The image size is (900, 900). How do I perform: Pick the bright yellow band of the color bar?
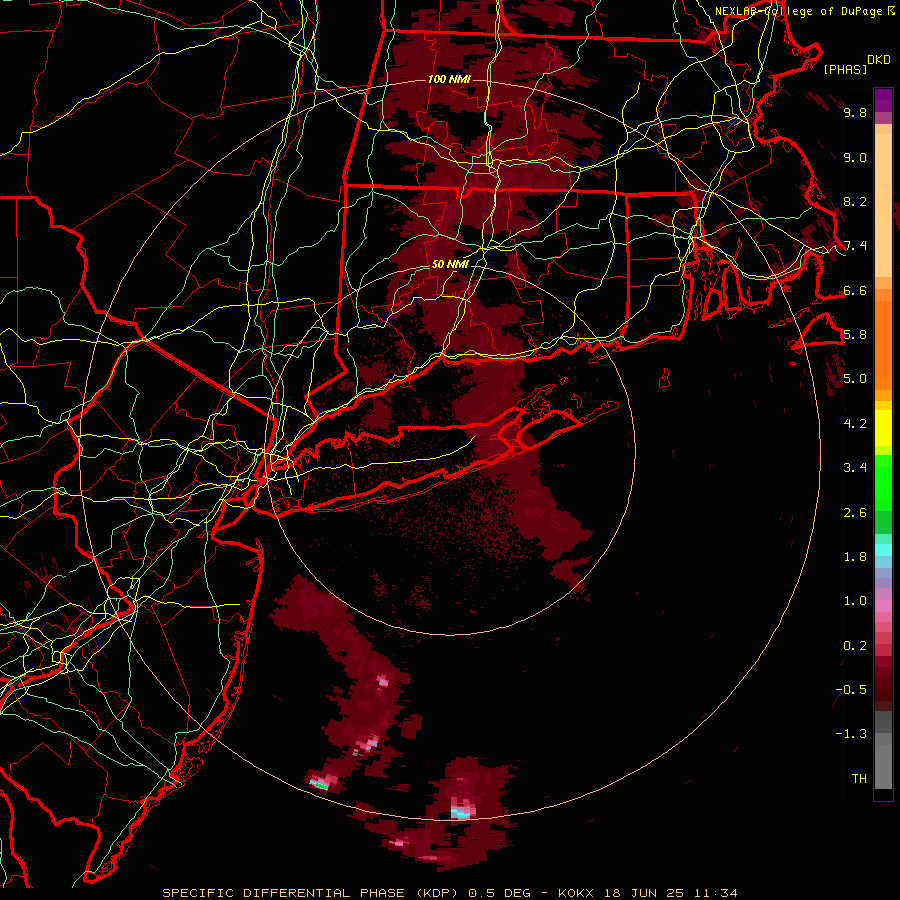pos(883,428)
